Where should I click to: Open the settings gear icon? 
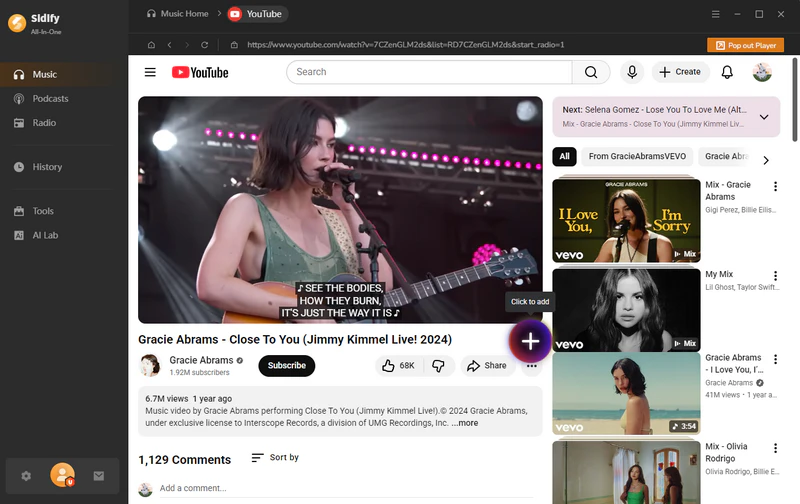click(x=26, y=476)
